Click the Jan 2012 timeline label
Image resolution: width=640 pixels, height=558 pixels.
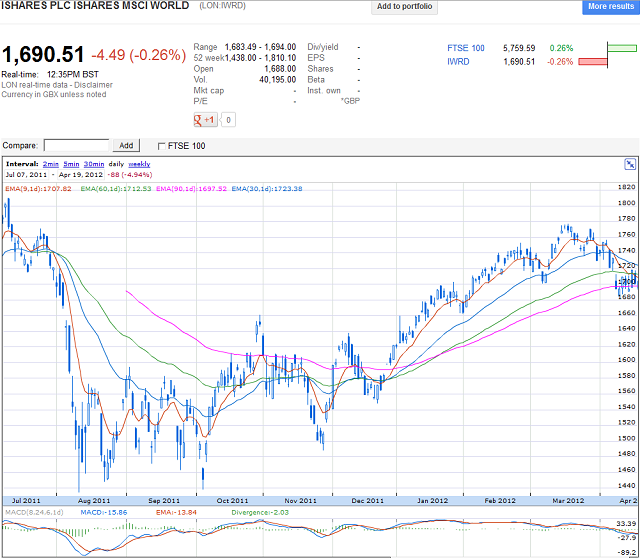[432, 501]
